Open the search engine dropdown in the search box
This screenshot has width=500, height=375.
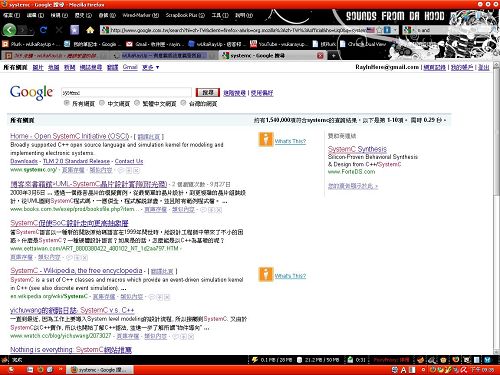tap(409, 30)
